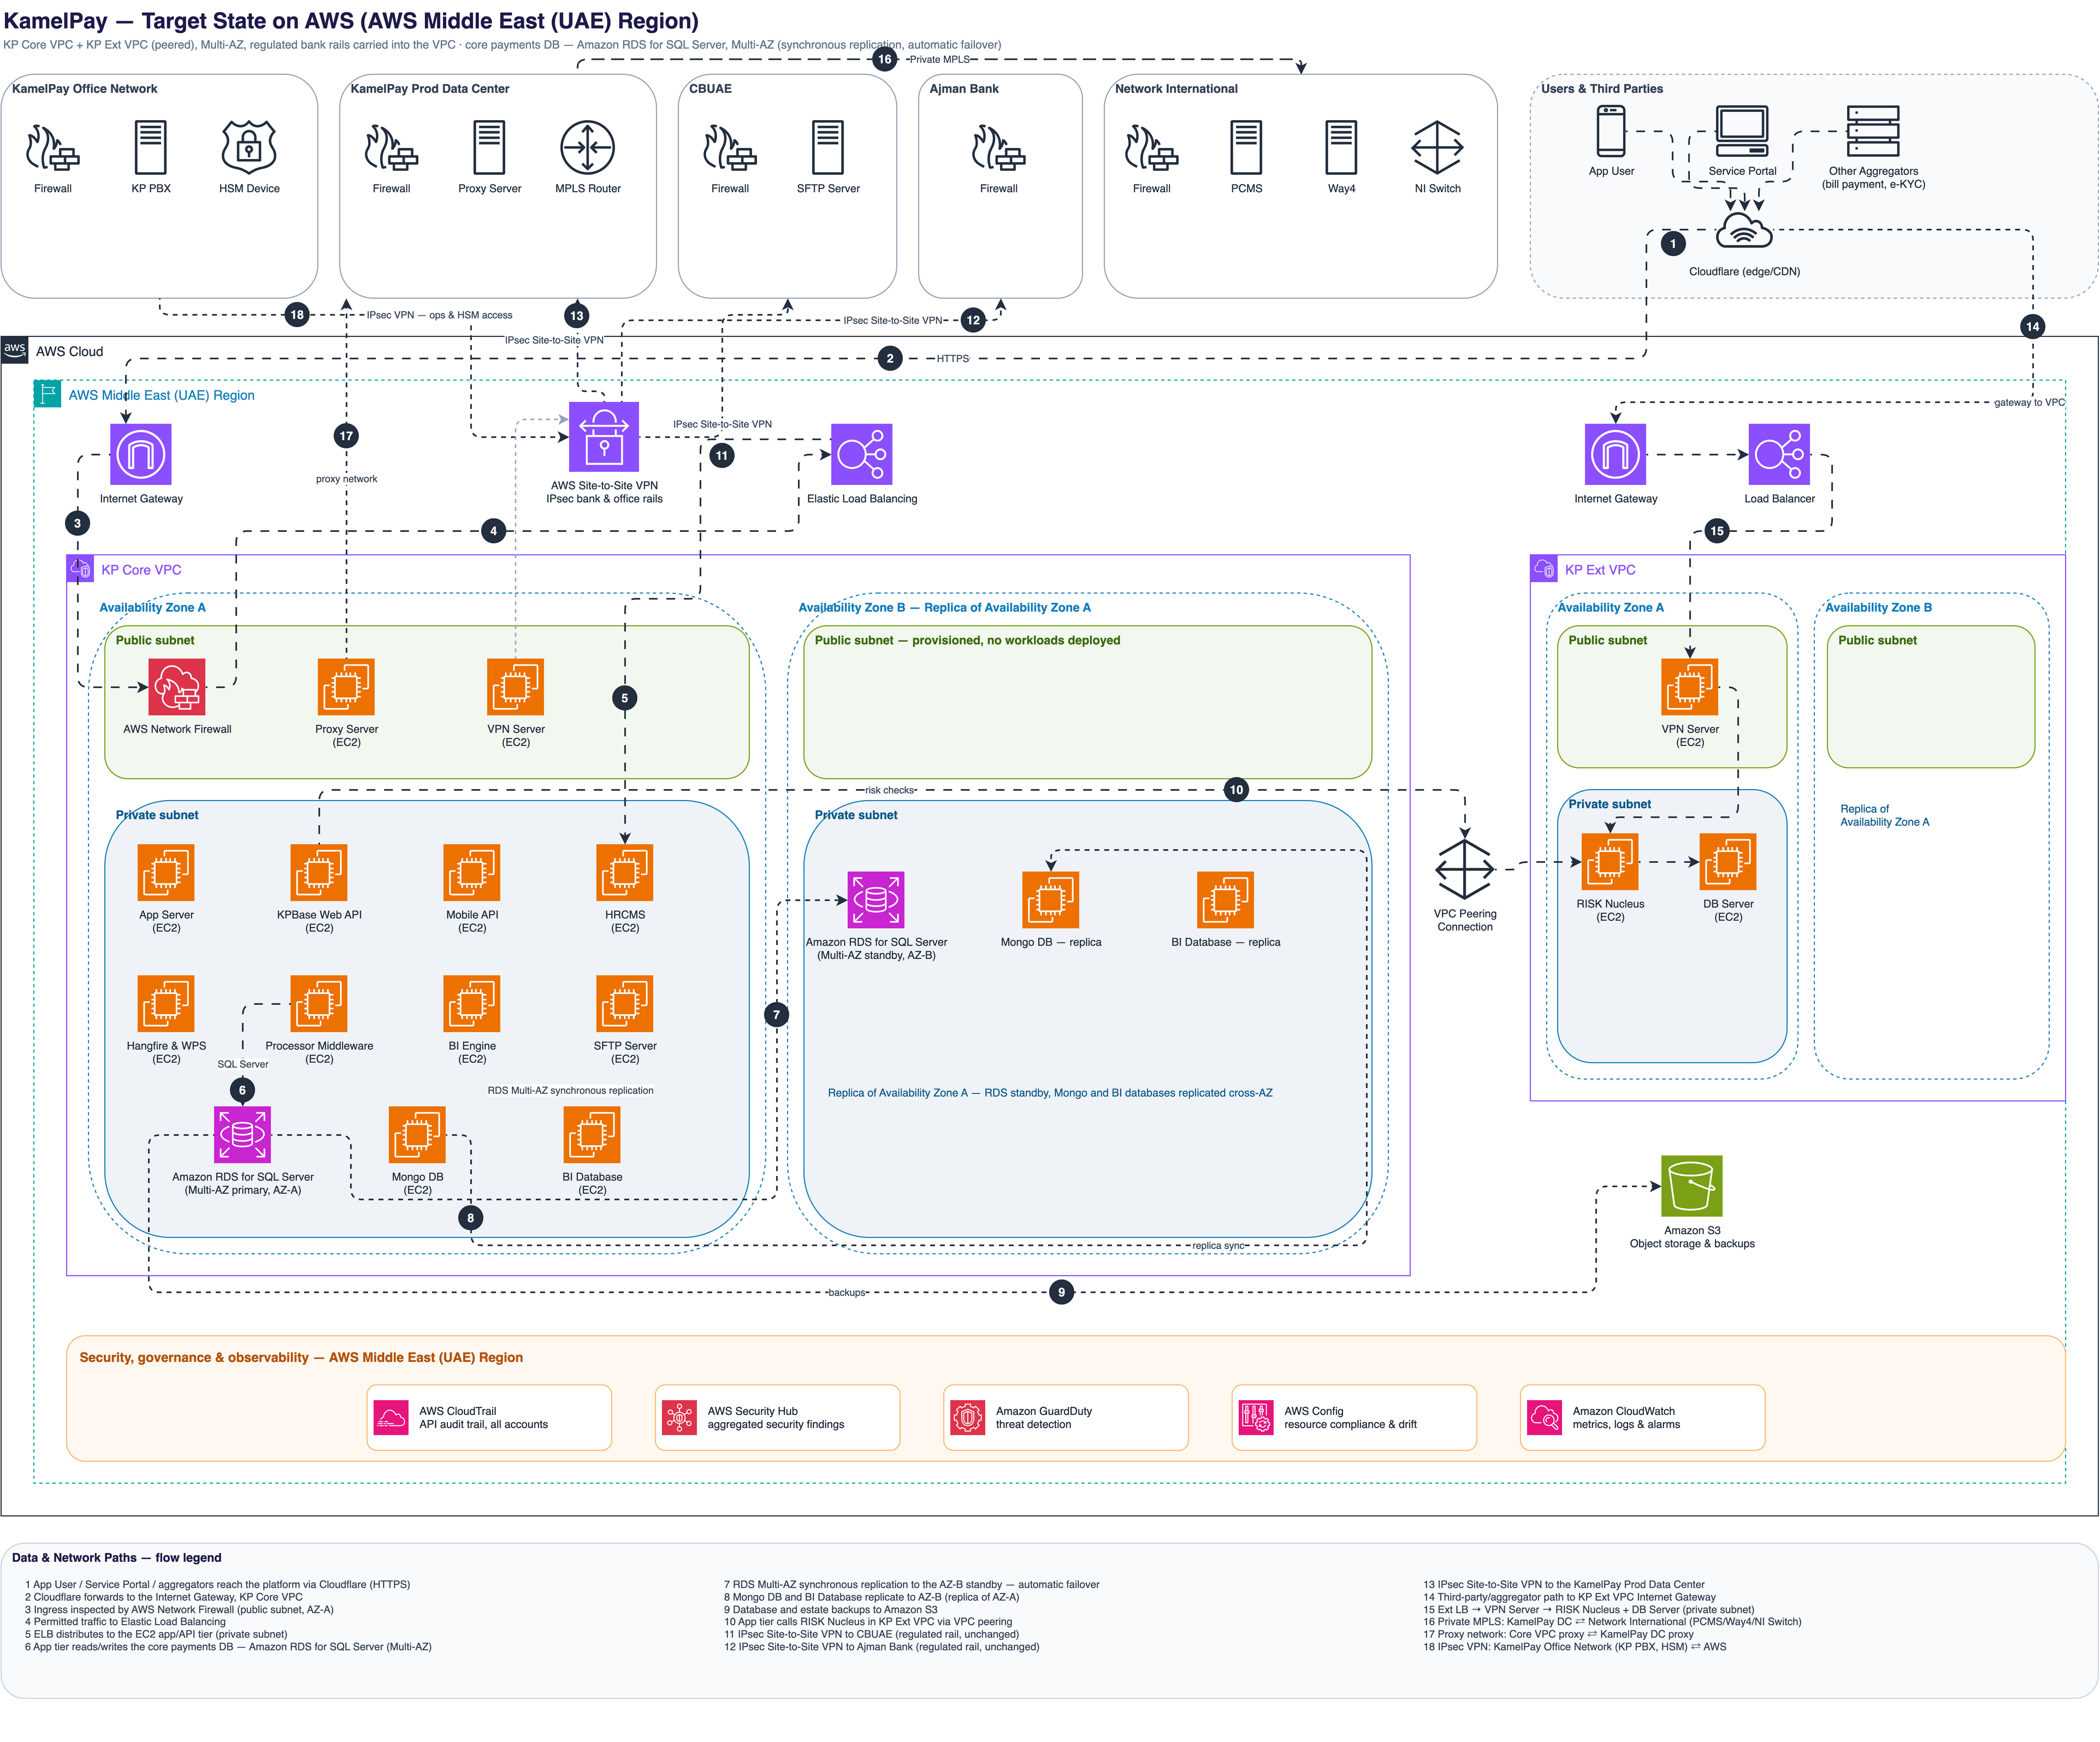Click the Amazon GuardDuty icon
This screenshot has height=1742, width=2100.
click(x=967, y=1418)
